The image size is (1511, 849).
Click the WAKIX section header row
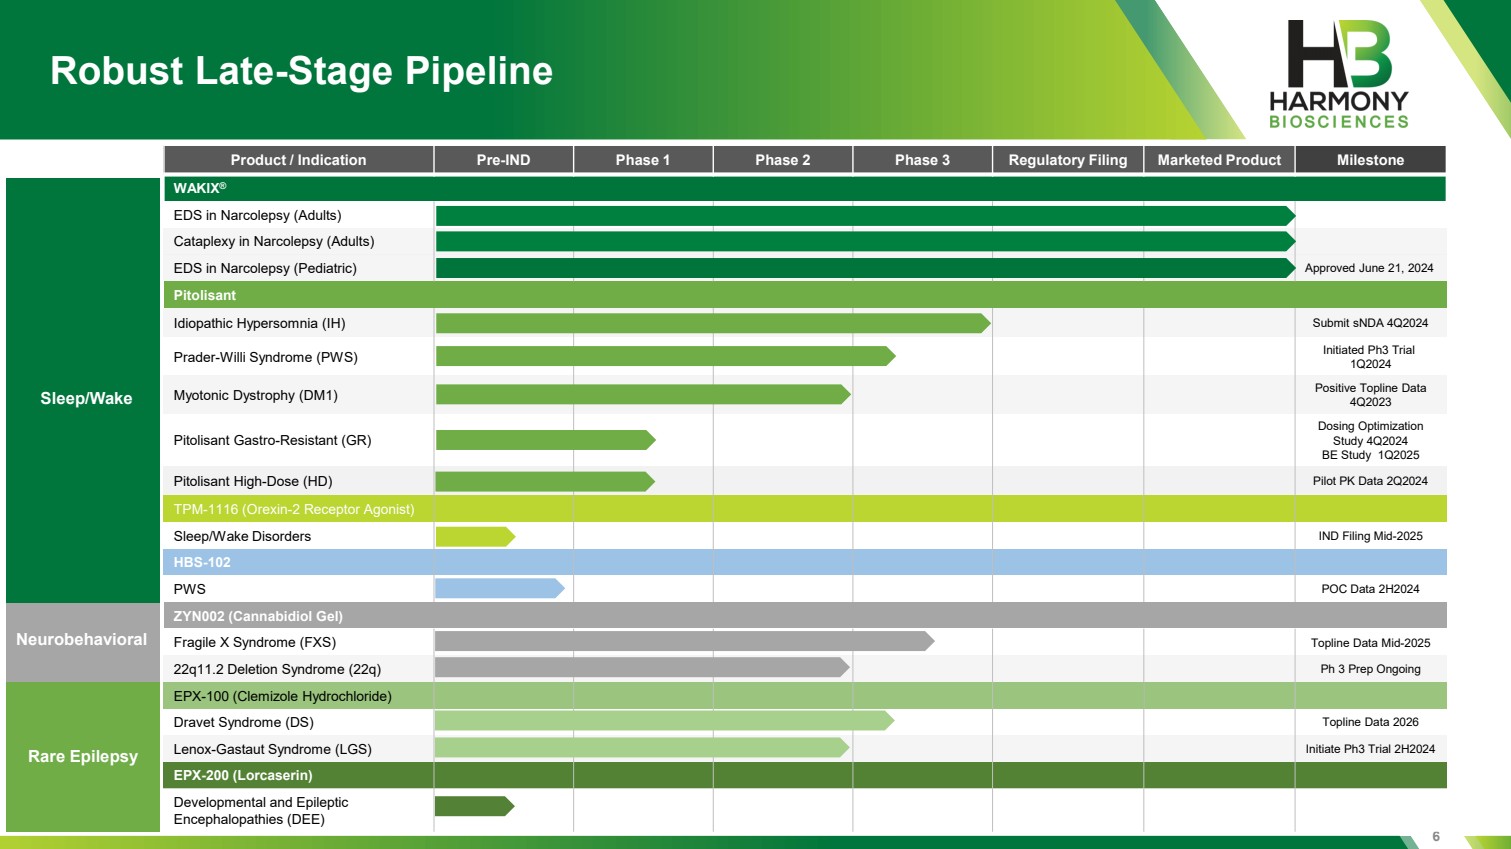[x=804, y=188]
